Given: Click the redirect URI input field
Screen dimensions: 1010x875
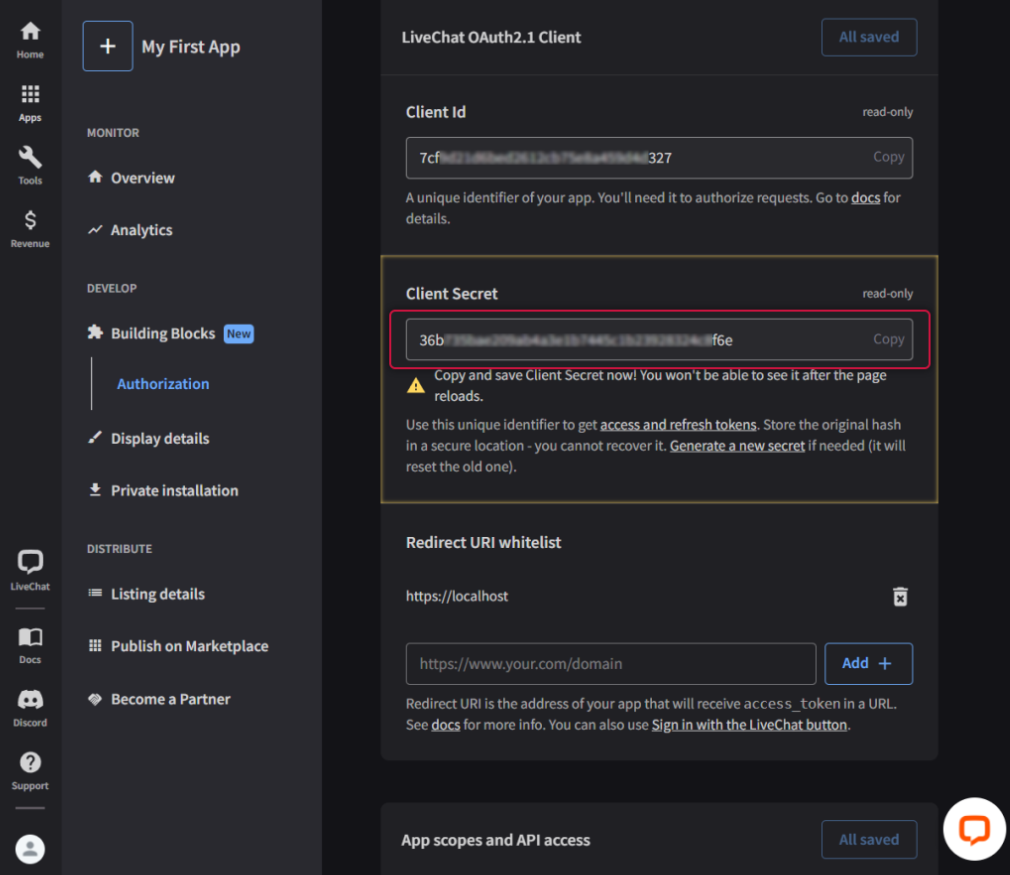Looking at the screenshot, I should coord(610,663).
